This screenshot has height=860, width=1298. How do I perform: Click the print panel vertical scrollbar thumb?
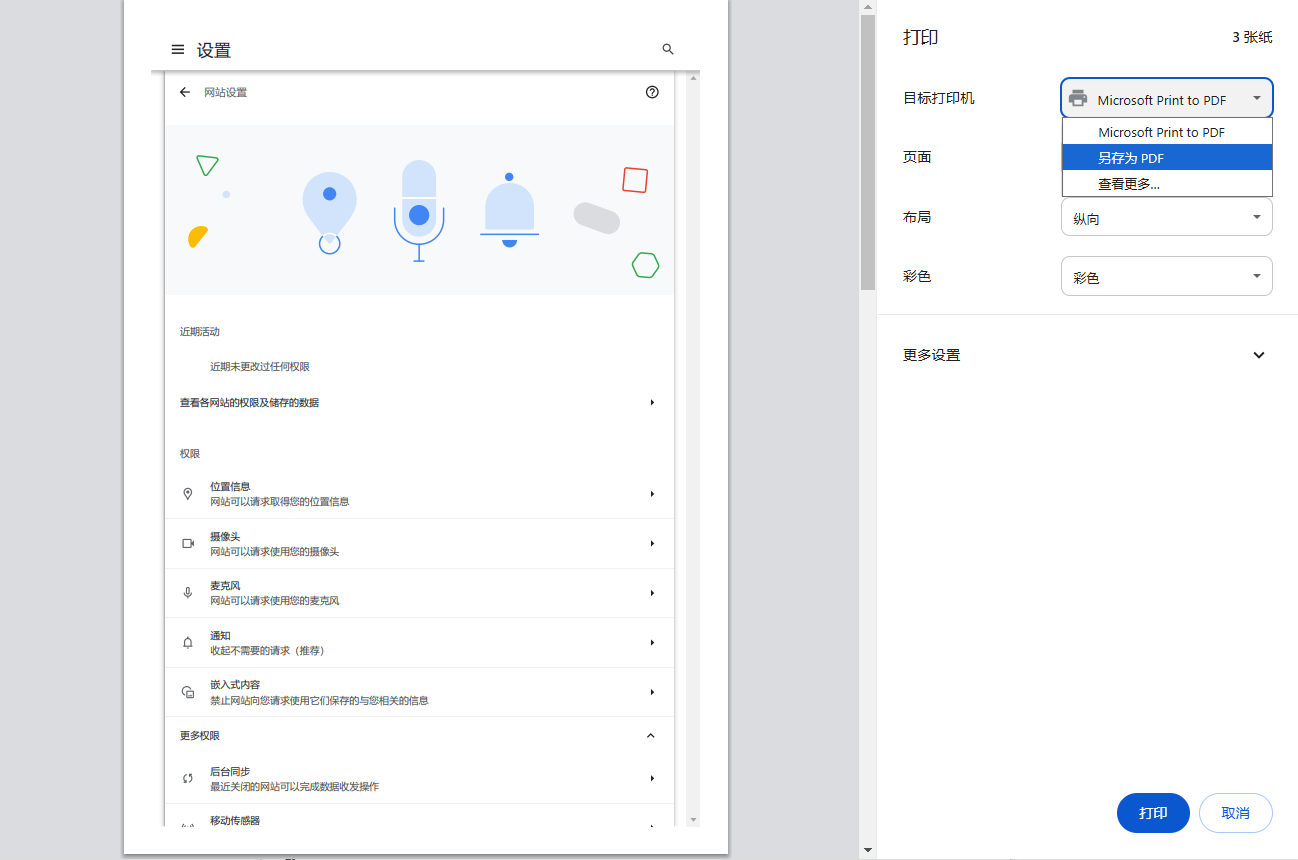(x=868, y=153)
